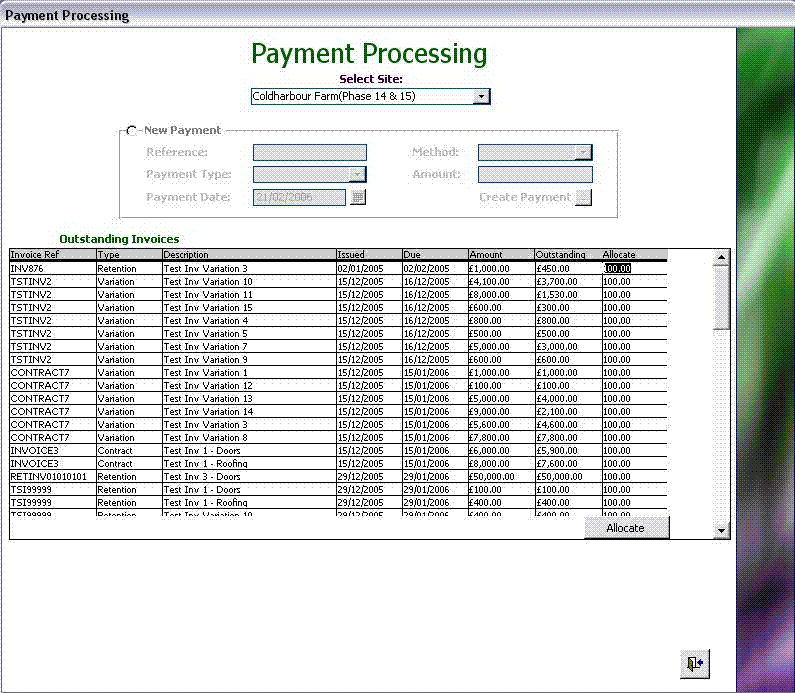
Task: Click the £50,000.00 outstanding value
Action: [x=559, y=477]
